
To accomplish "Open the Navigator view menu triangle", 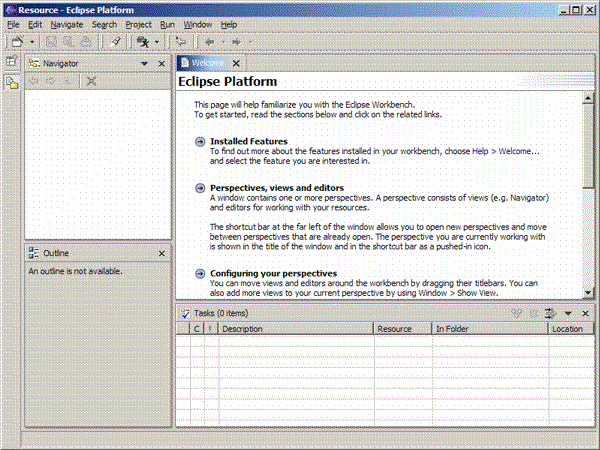I will 145,63.
